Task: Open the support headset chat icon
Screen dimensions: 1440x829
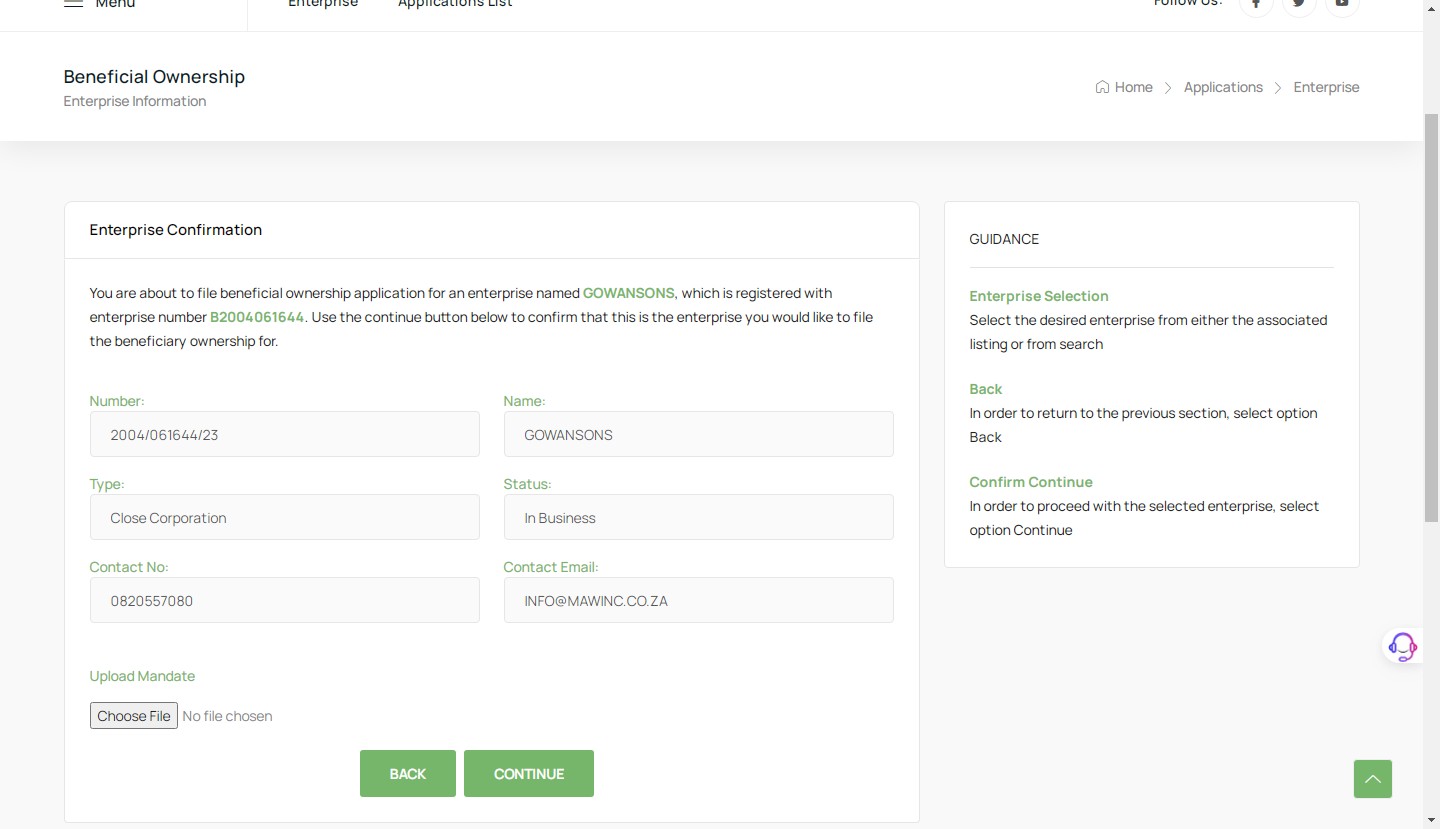Action: pos(1402,646)
